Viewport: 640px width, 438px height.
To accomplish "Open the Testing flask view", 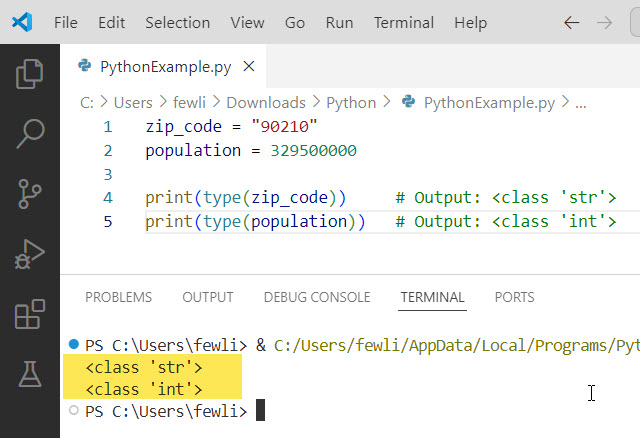I will pos(30,374).
